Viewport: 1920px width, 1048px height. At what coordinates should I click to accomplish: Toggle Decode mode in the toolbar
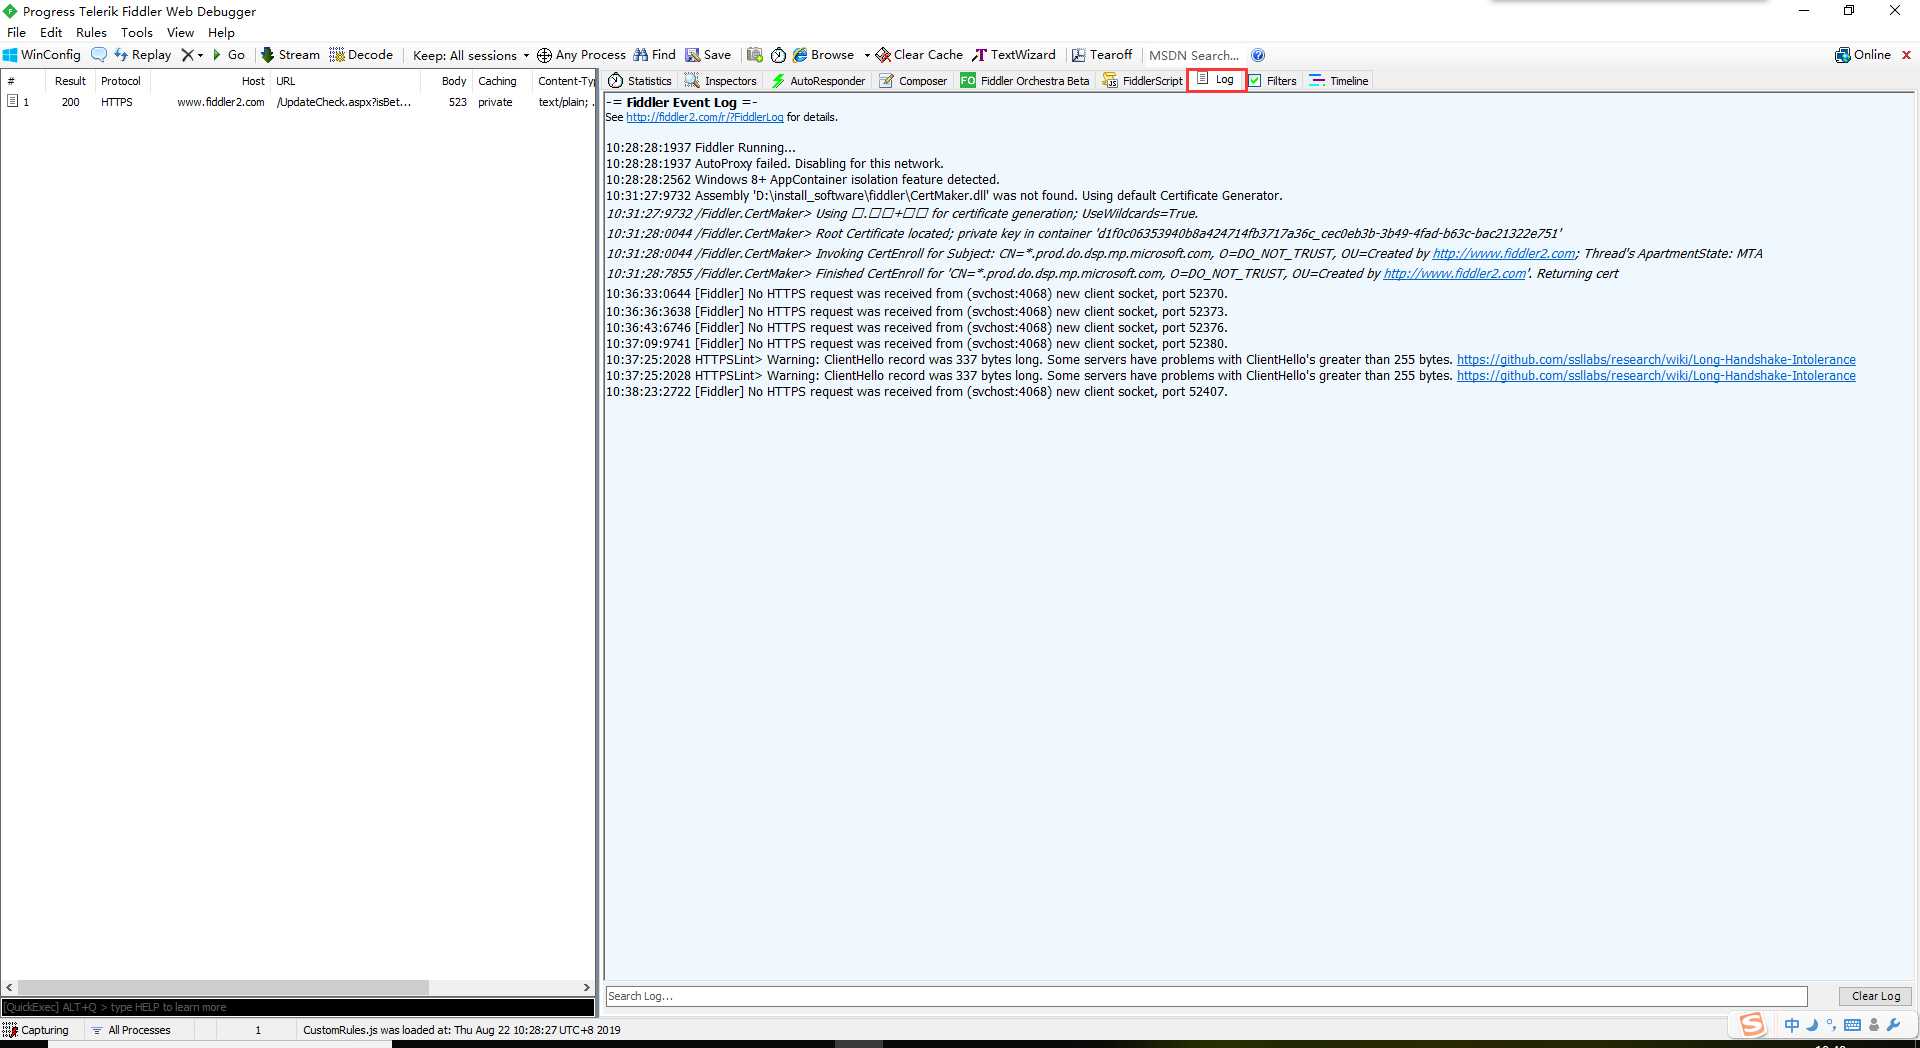pyautogui.click(x=361, y=55)
